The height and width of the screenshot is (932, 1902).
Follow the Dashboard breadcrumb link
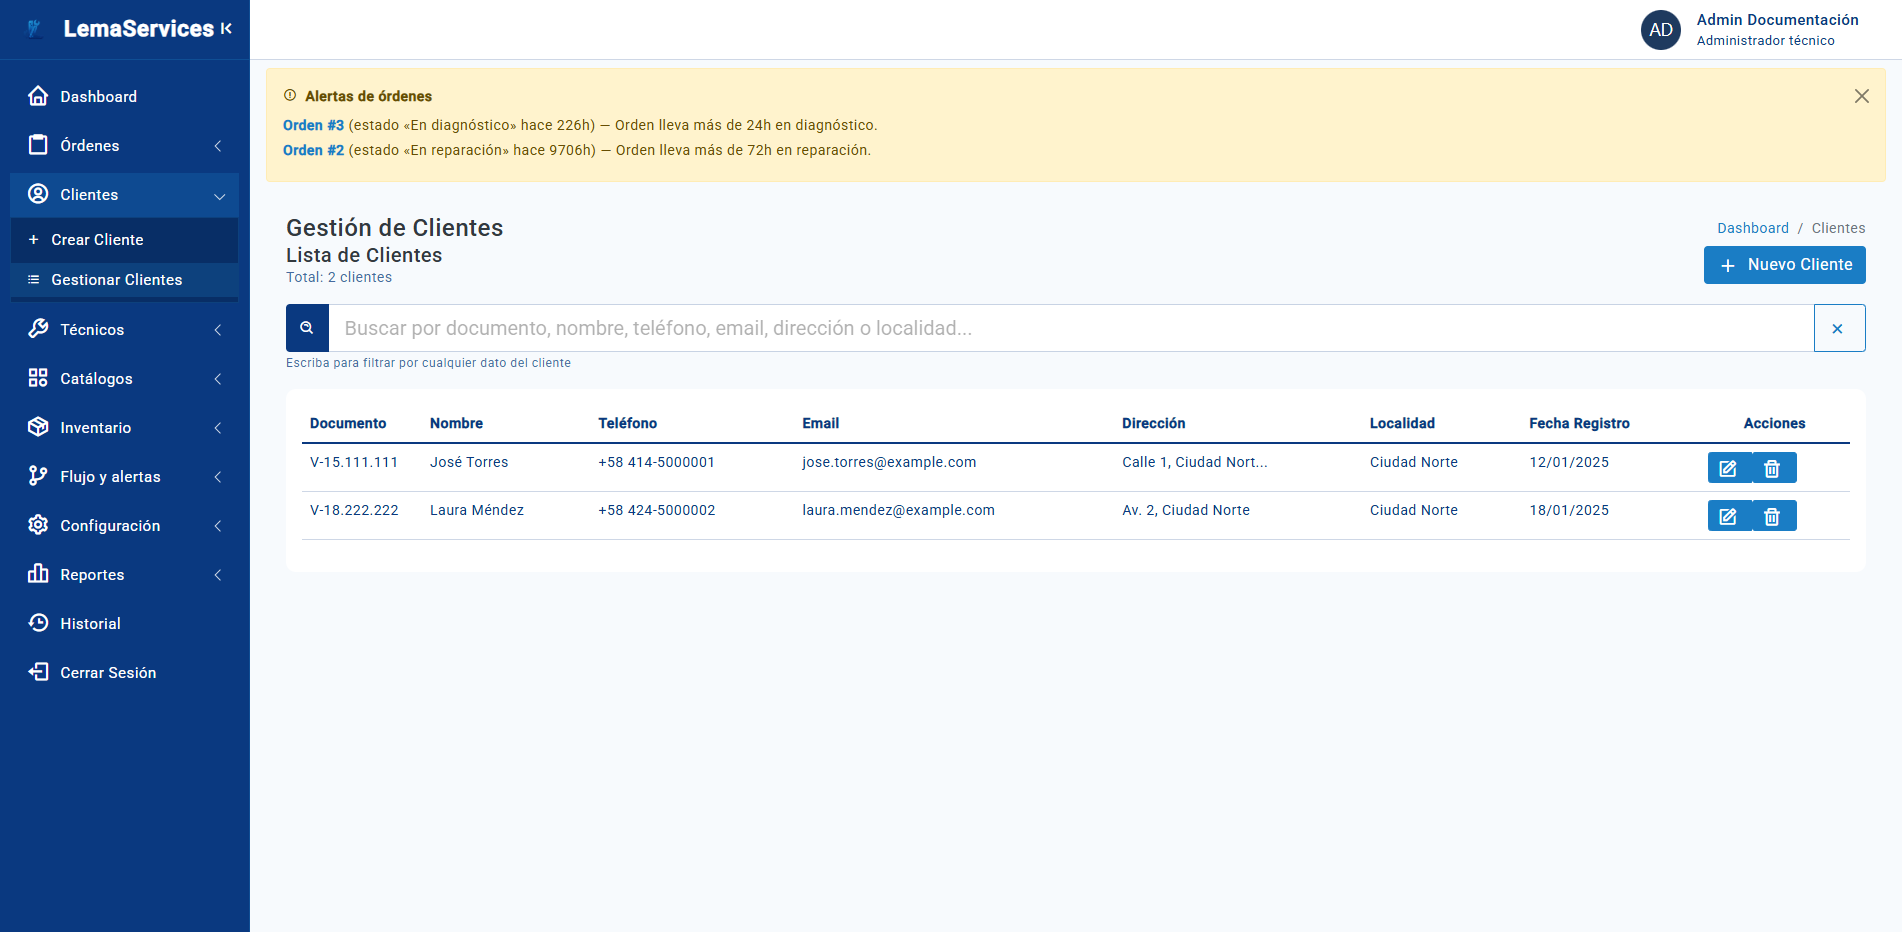click(x=1752, y=228)
